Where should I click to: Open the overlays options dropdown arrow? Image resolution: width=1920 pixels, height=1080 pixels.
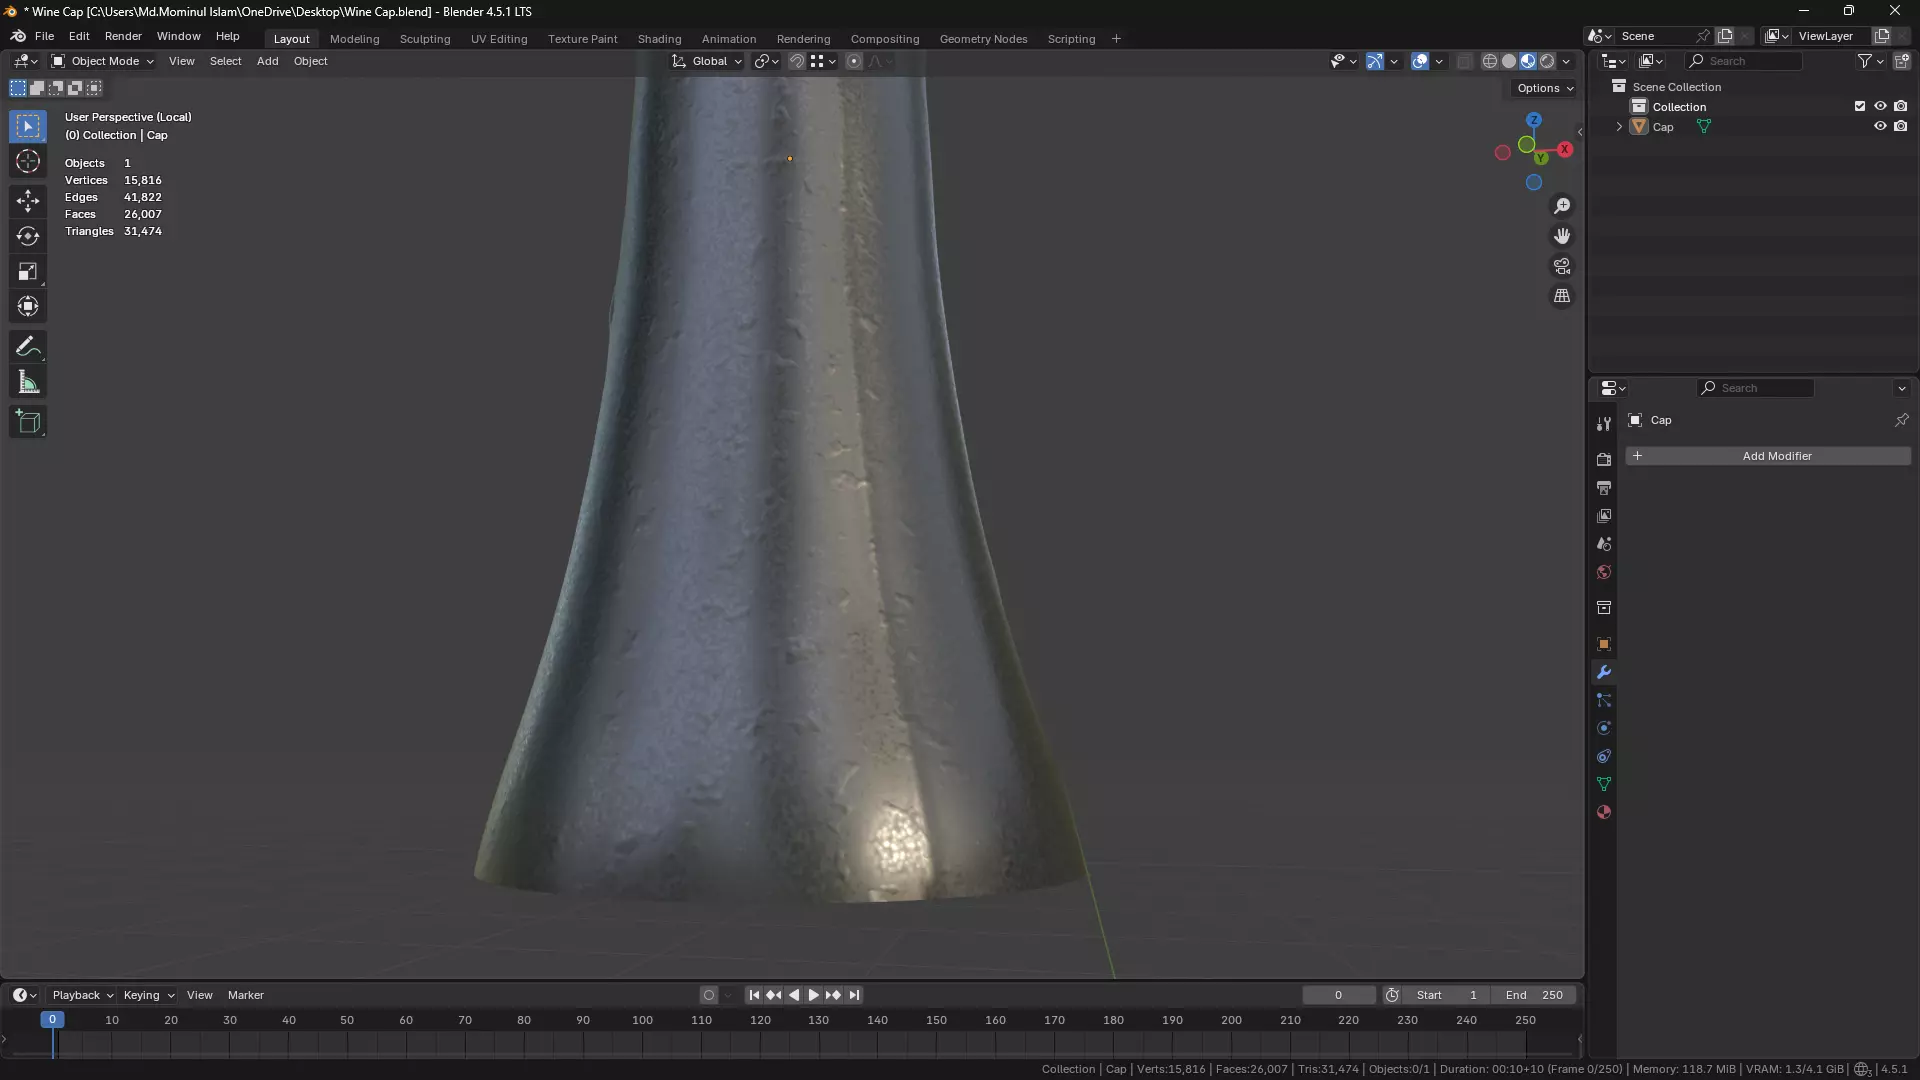tap(1439, 61)
